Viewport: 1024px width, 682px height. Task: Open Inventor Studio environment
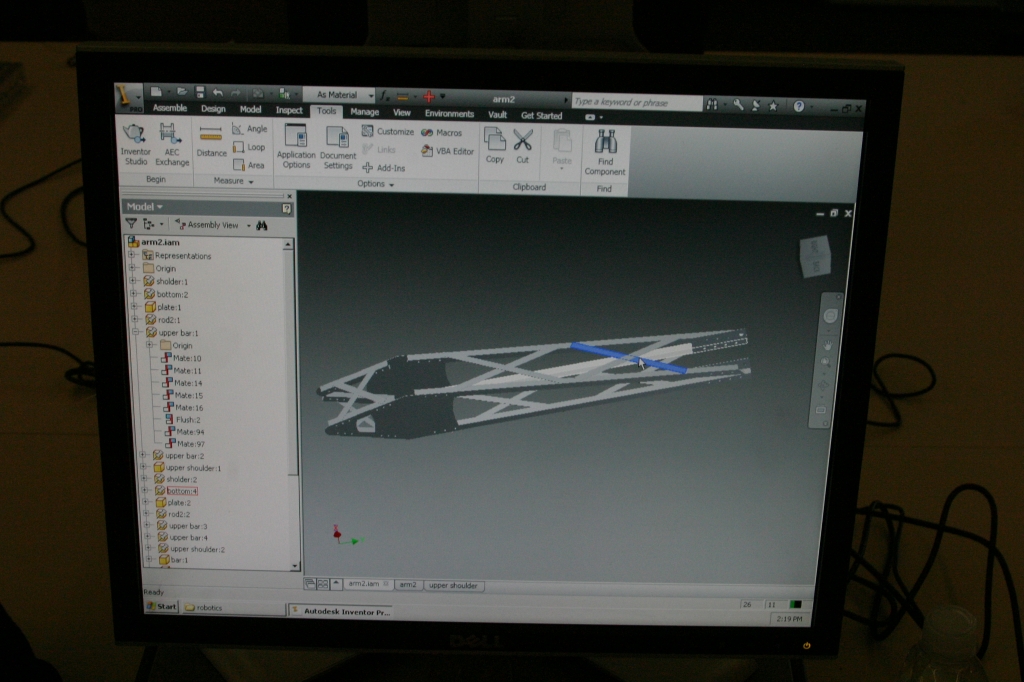click(135, 145)
